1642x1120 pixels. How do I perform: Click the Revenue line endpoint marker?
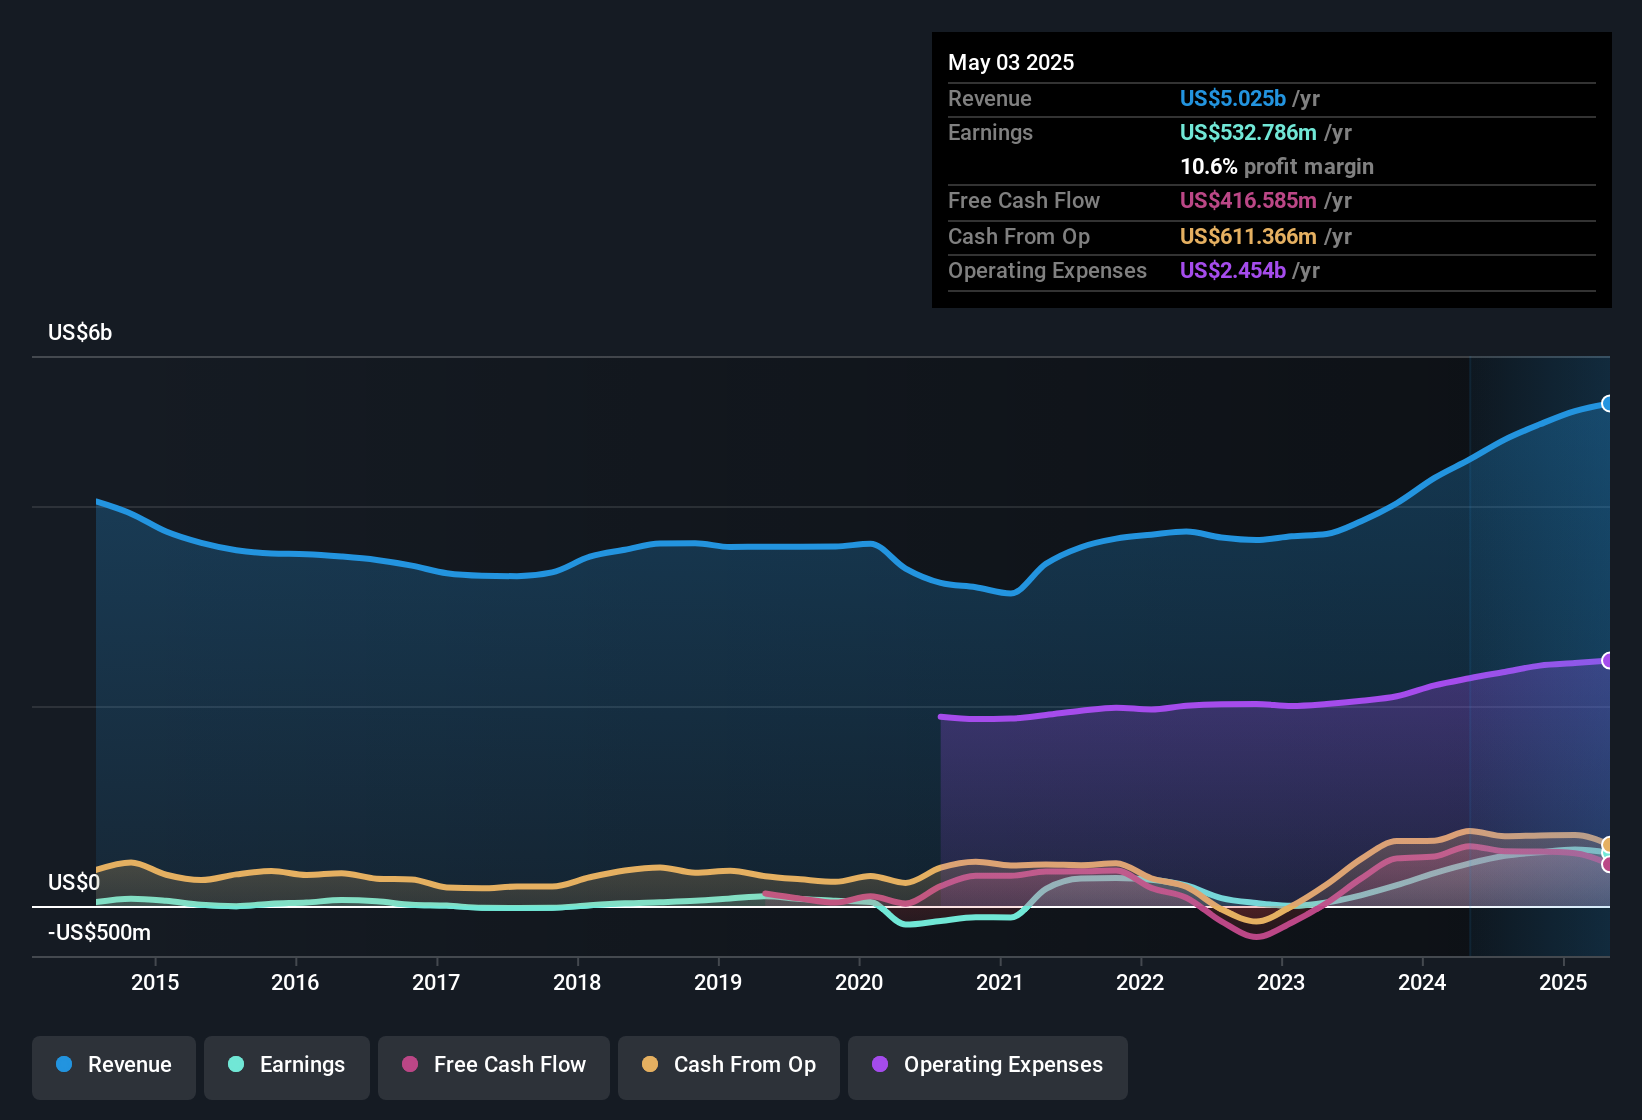click(1608, 404)
